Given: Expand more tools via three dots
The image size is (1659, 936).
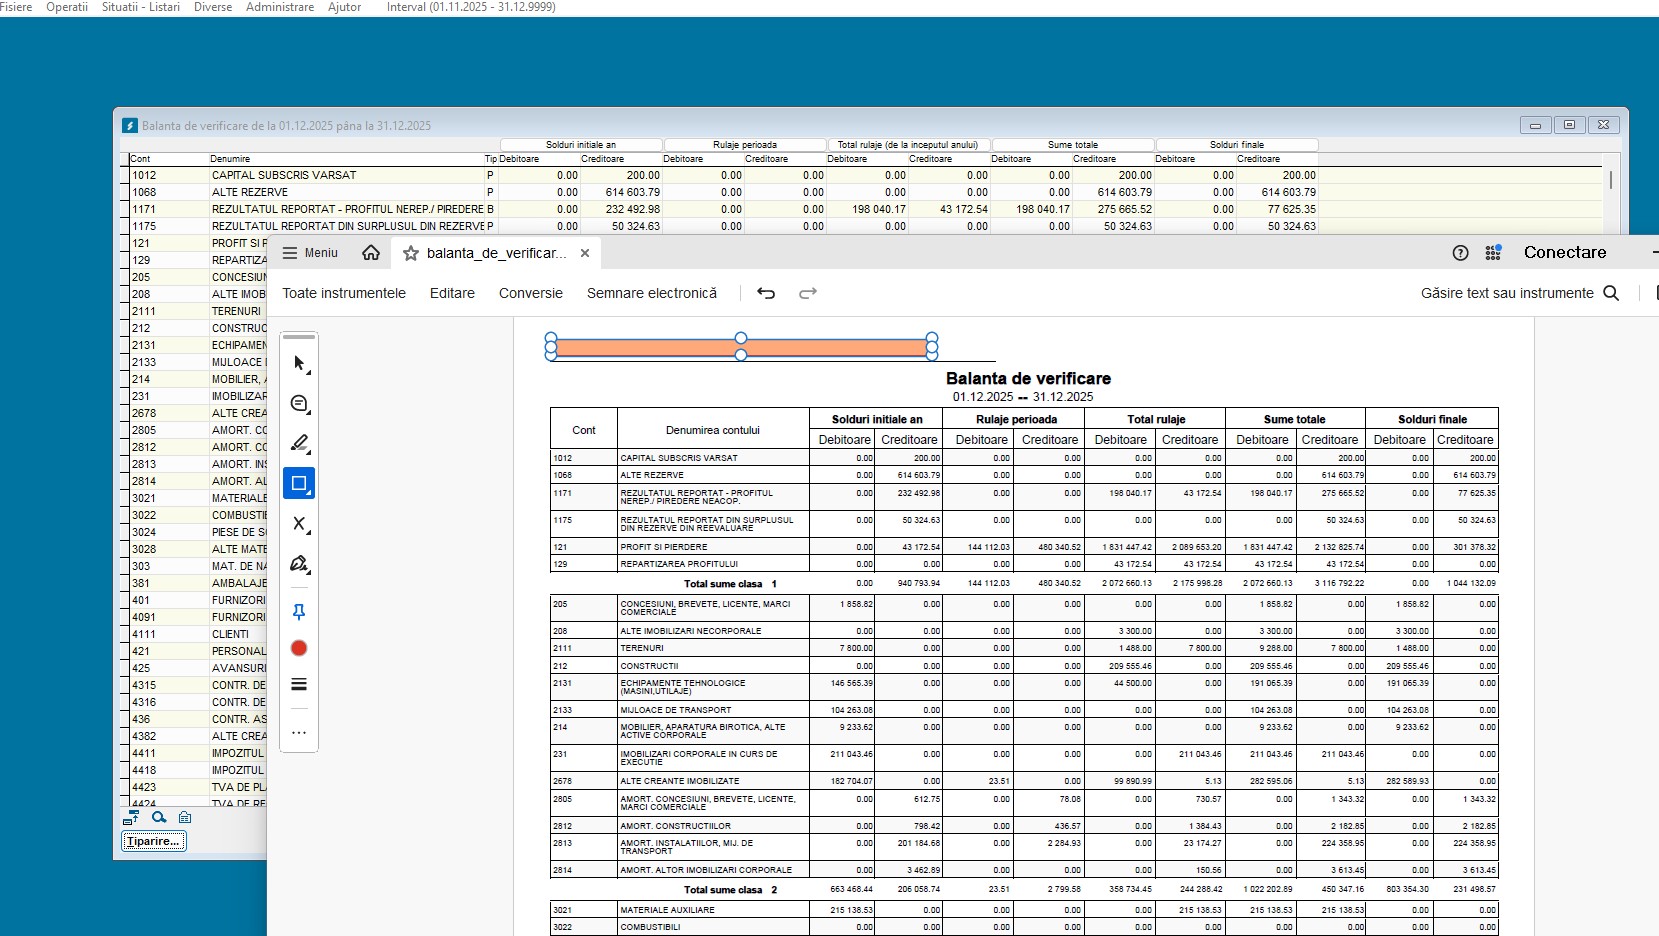Looking at the screenshot, I should (299, 733).
